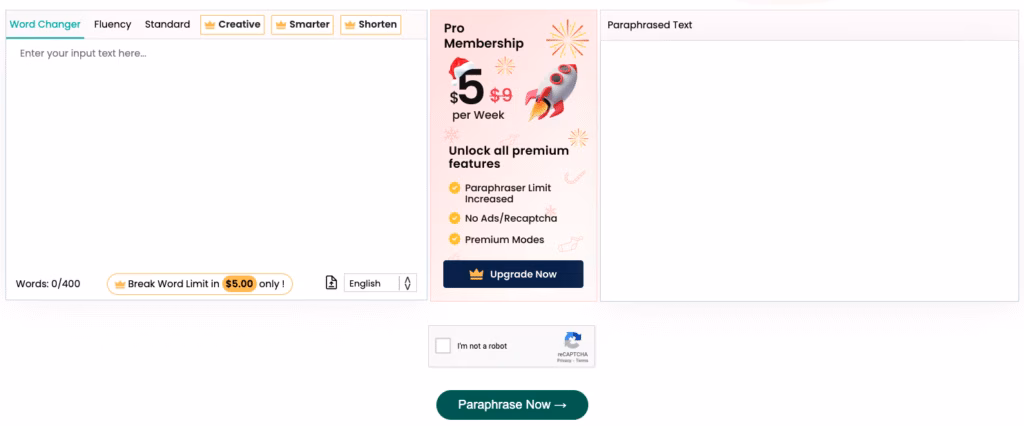The image size is (1024, 426).
Task: Click the language selector up-down arrows
Action: tap(407, 283)
